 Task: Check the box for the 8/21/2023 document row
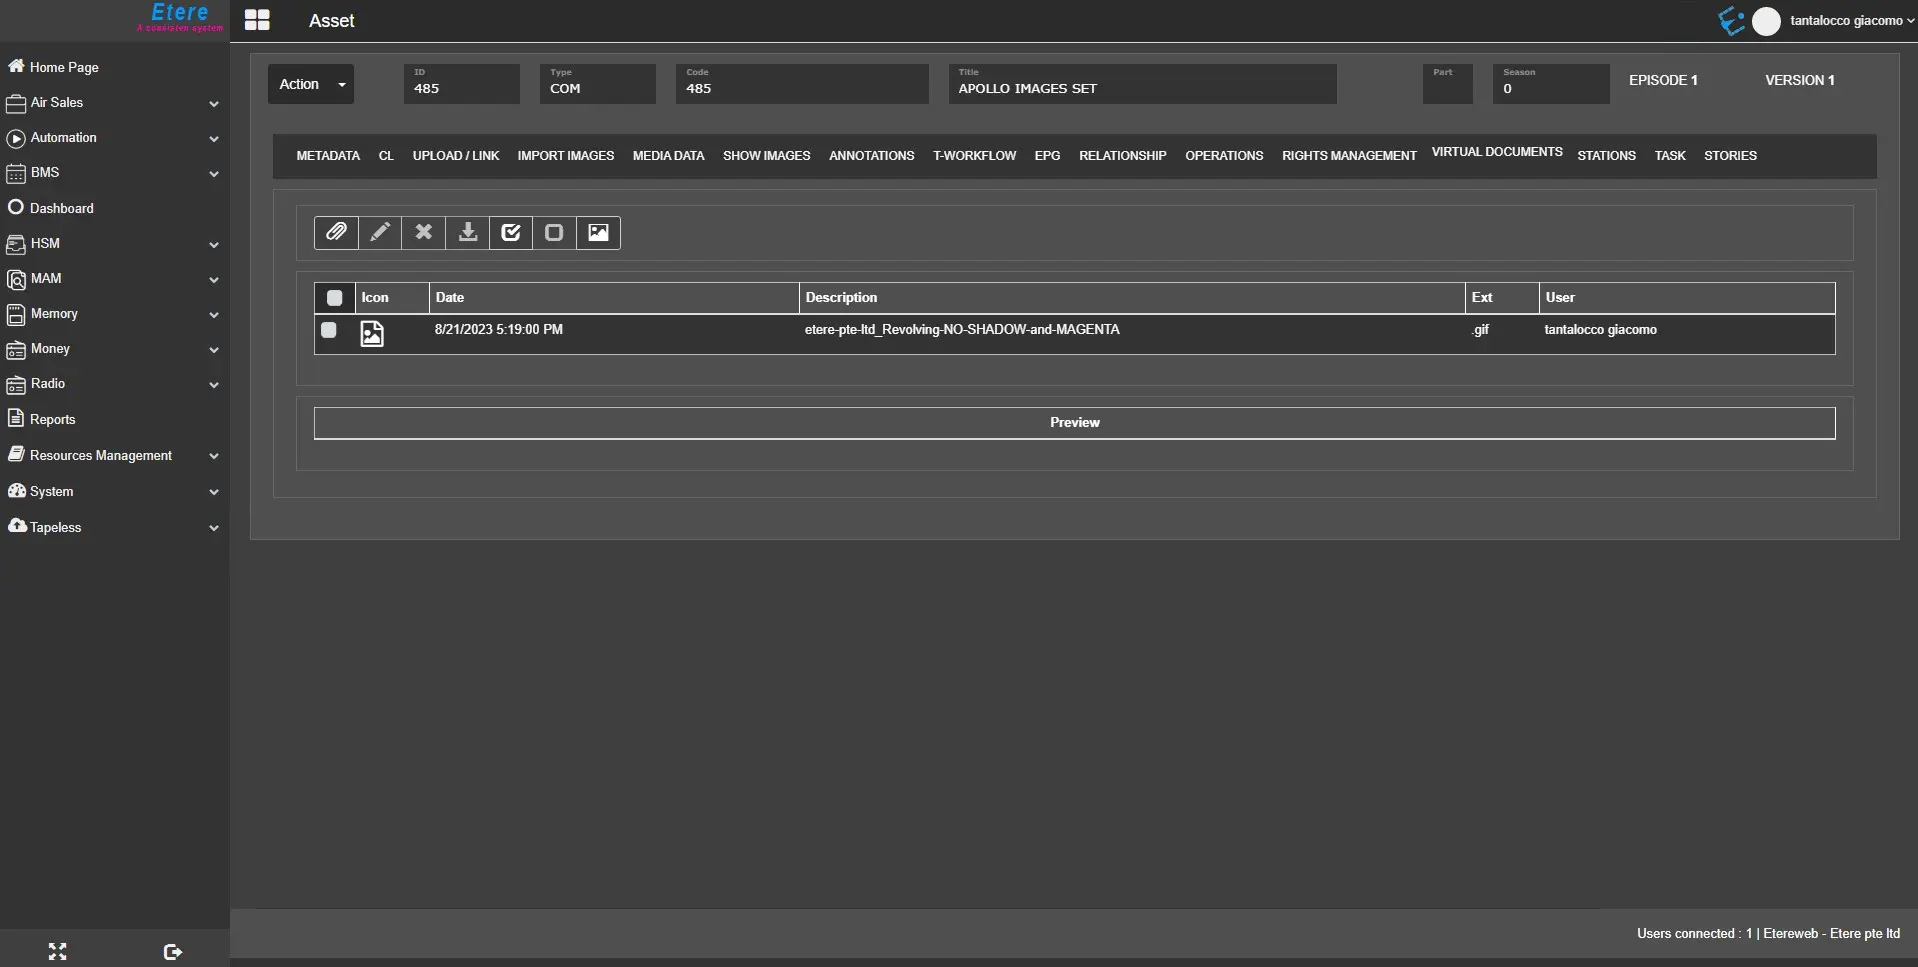click(x=328, y=330)
